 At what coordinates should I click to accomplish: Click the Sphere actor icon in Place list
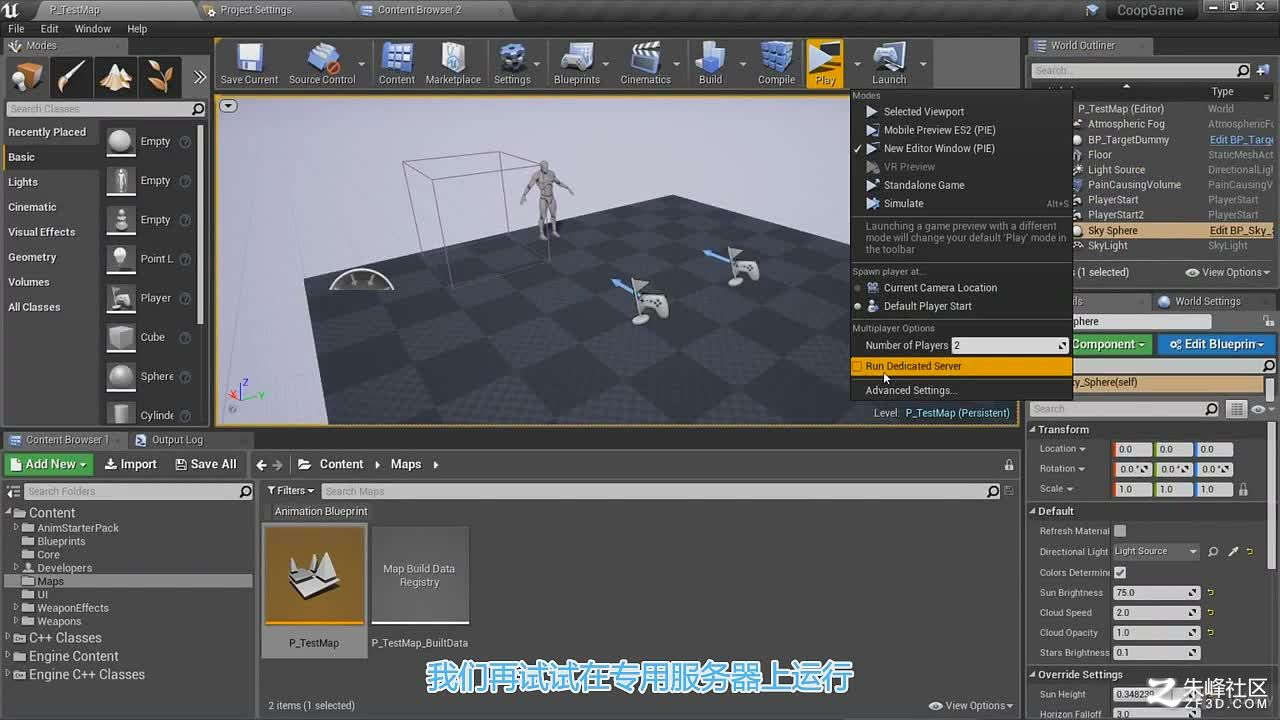121,376
